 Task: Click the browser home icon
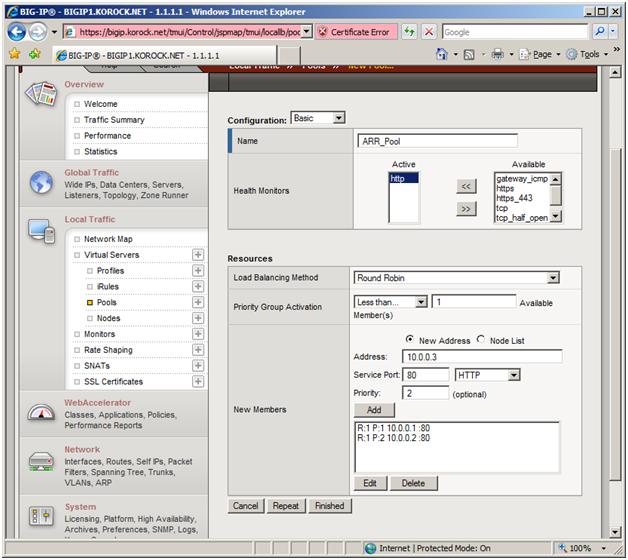coord(441,54)
